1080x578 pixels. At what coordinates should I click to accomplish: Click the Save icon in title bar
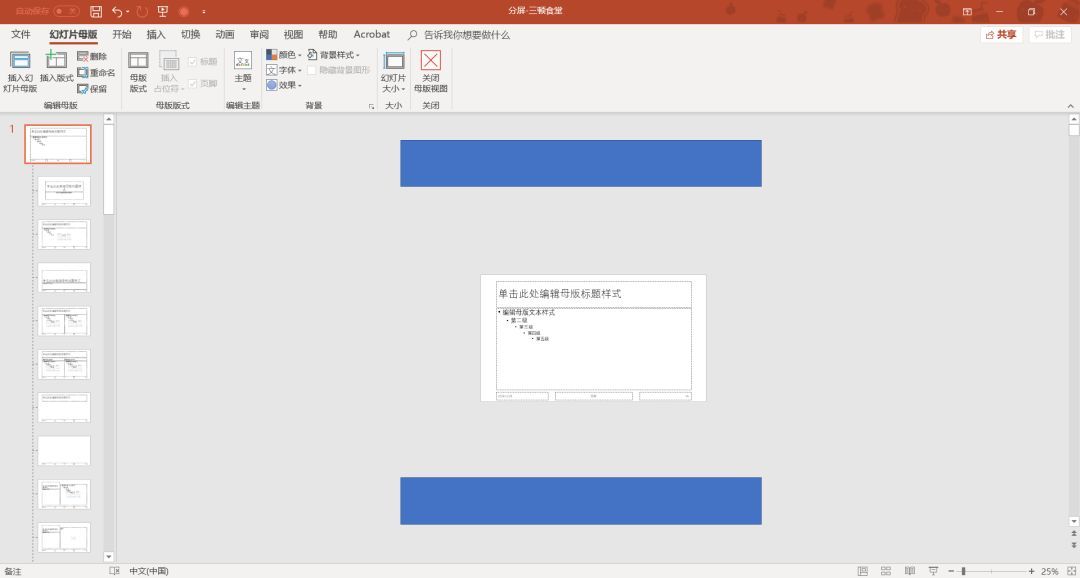pyautogui.click(x=96, y=11)
